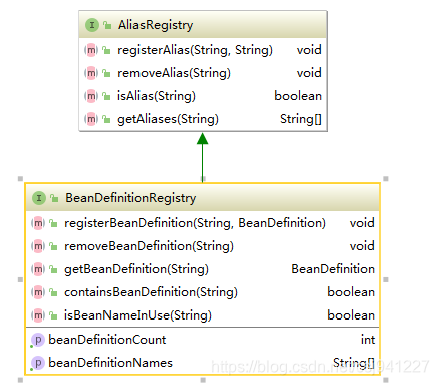The image size is (439, 385).
Task: Click the method icon next to registerAlias
Action: (91, 50)
